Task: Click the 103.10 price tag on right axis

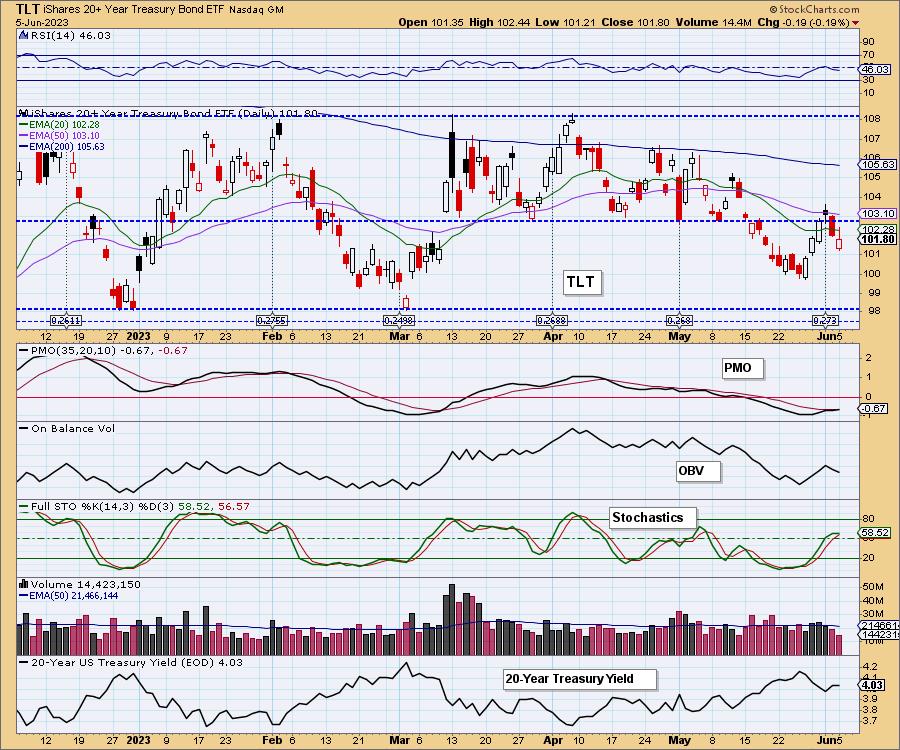Action: 878,213
